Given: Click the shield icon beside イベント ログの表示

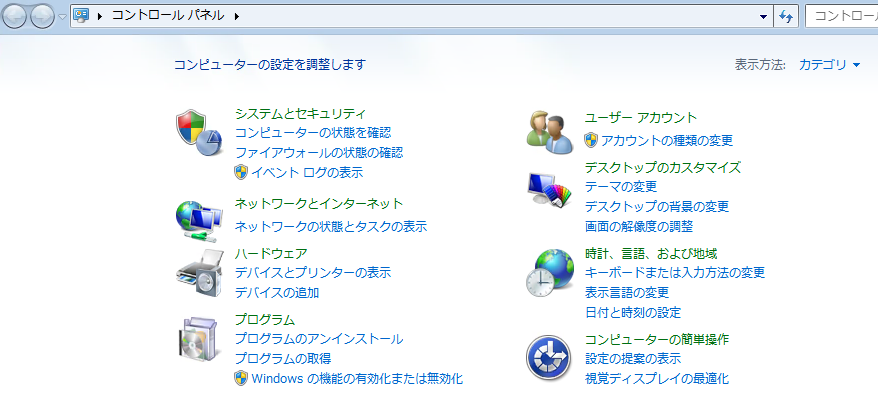Looking at the screenshot, I should [241, 172].
